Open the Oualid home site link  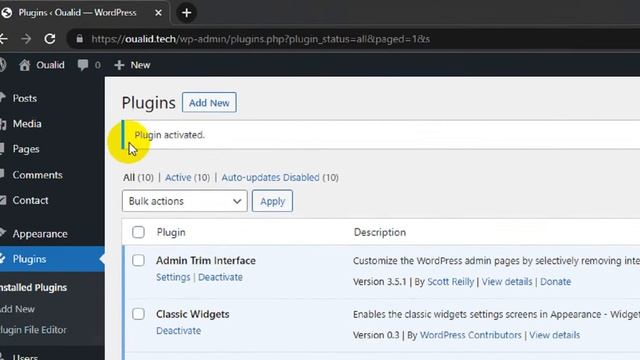(42, 65)
